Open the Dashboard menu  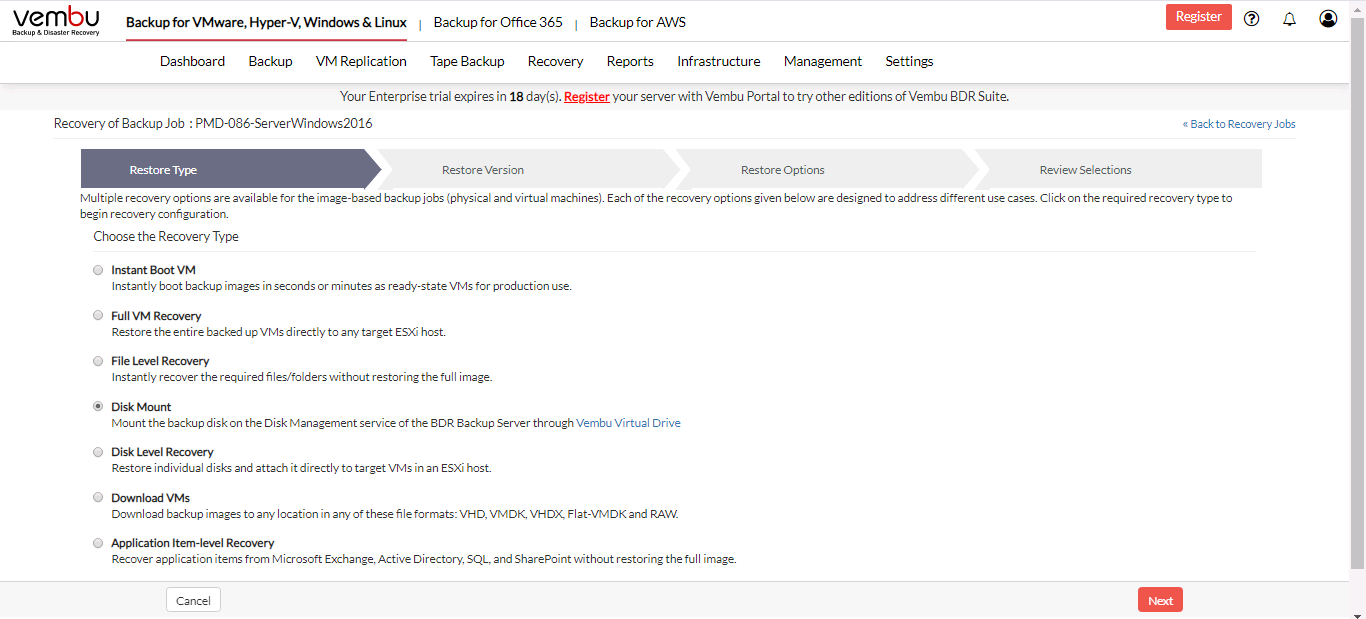click(192, 61)
